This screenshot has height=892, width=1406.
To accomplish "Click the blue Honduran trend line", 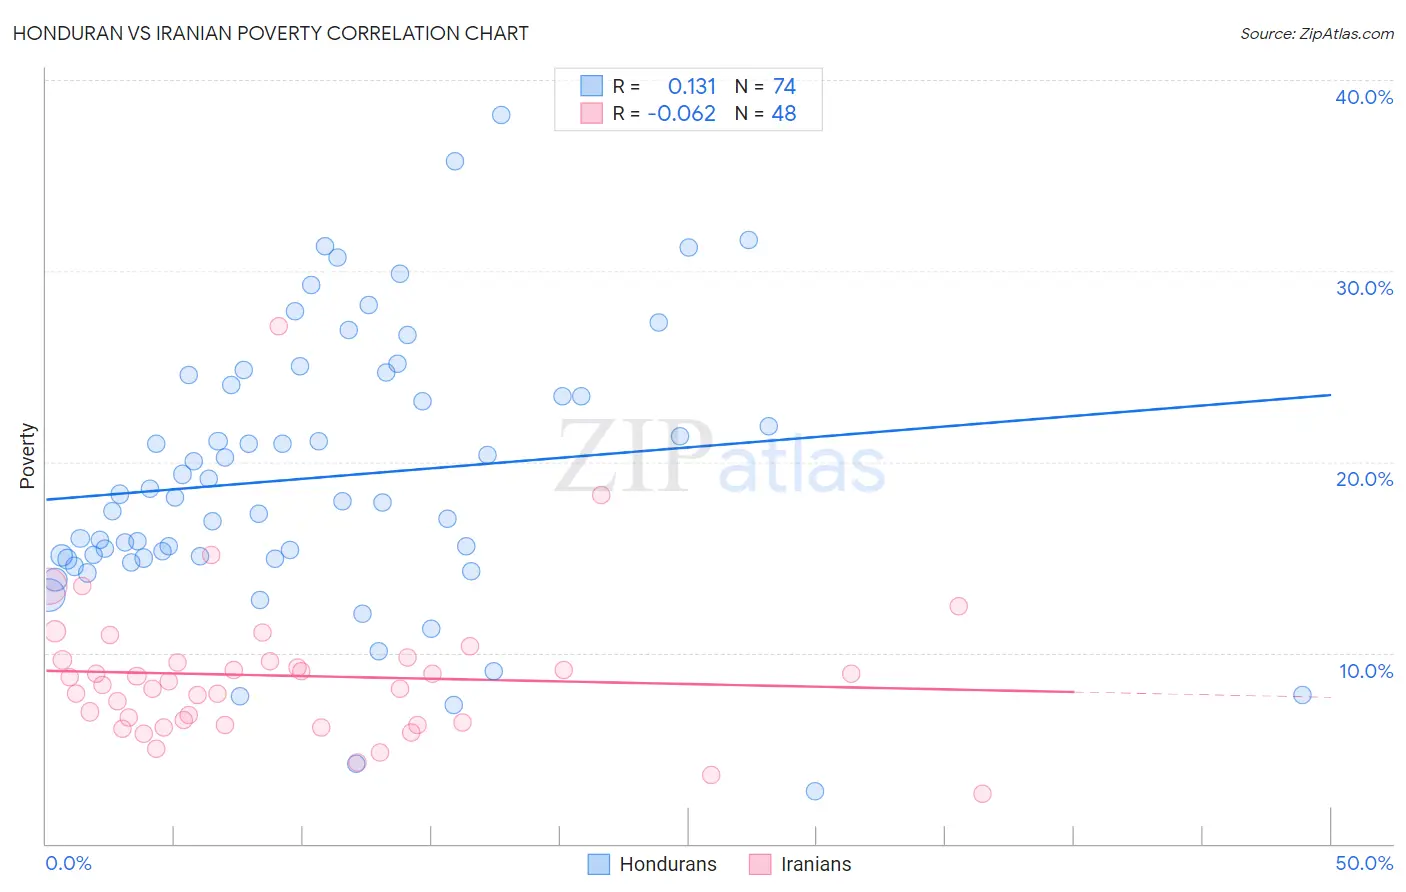I will coord(688,447).
